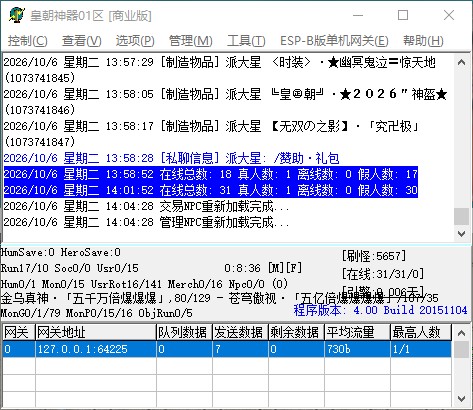
Task: Select log line 13:57:29 幽冥鬼泣 entry
Action: 220,70
